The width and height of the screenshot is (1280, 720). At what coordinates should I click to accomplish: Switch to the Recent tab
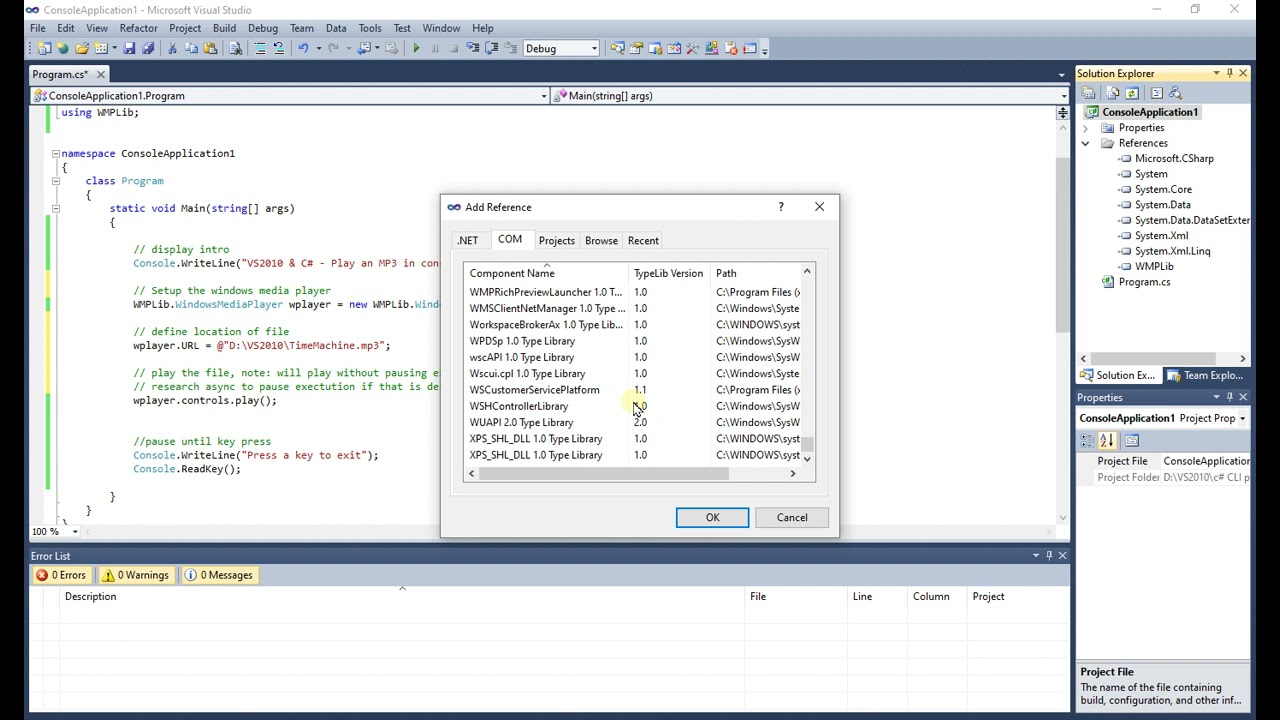[643, 241]
